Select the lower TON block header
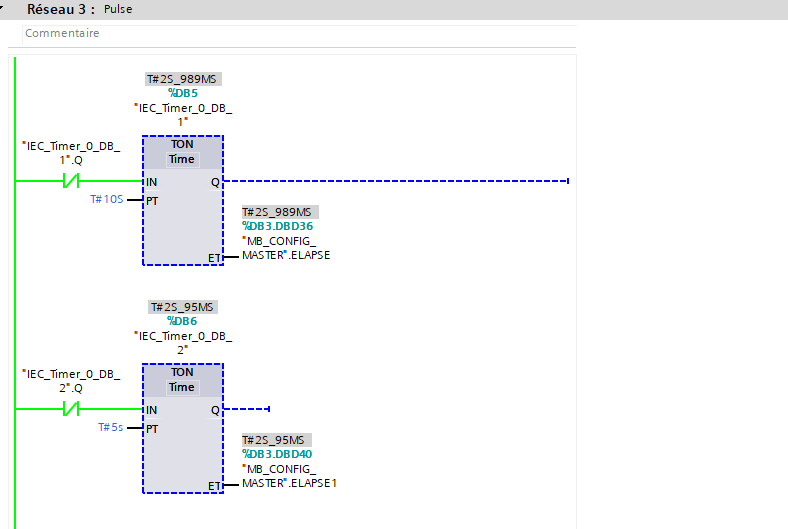 pos(182,372)
